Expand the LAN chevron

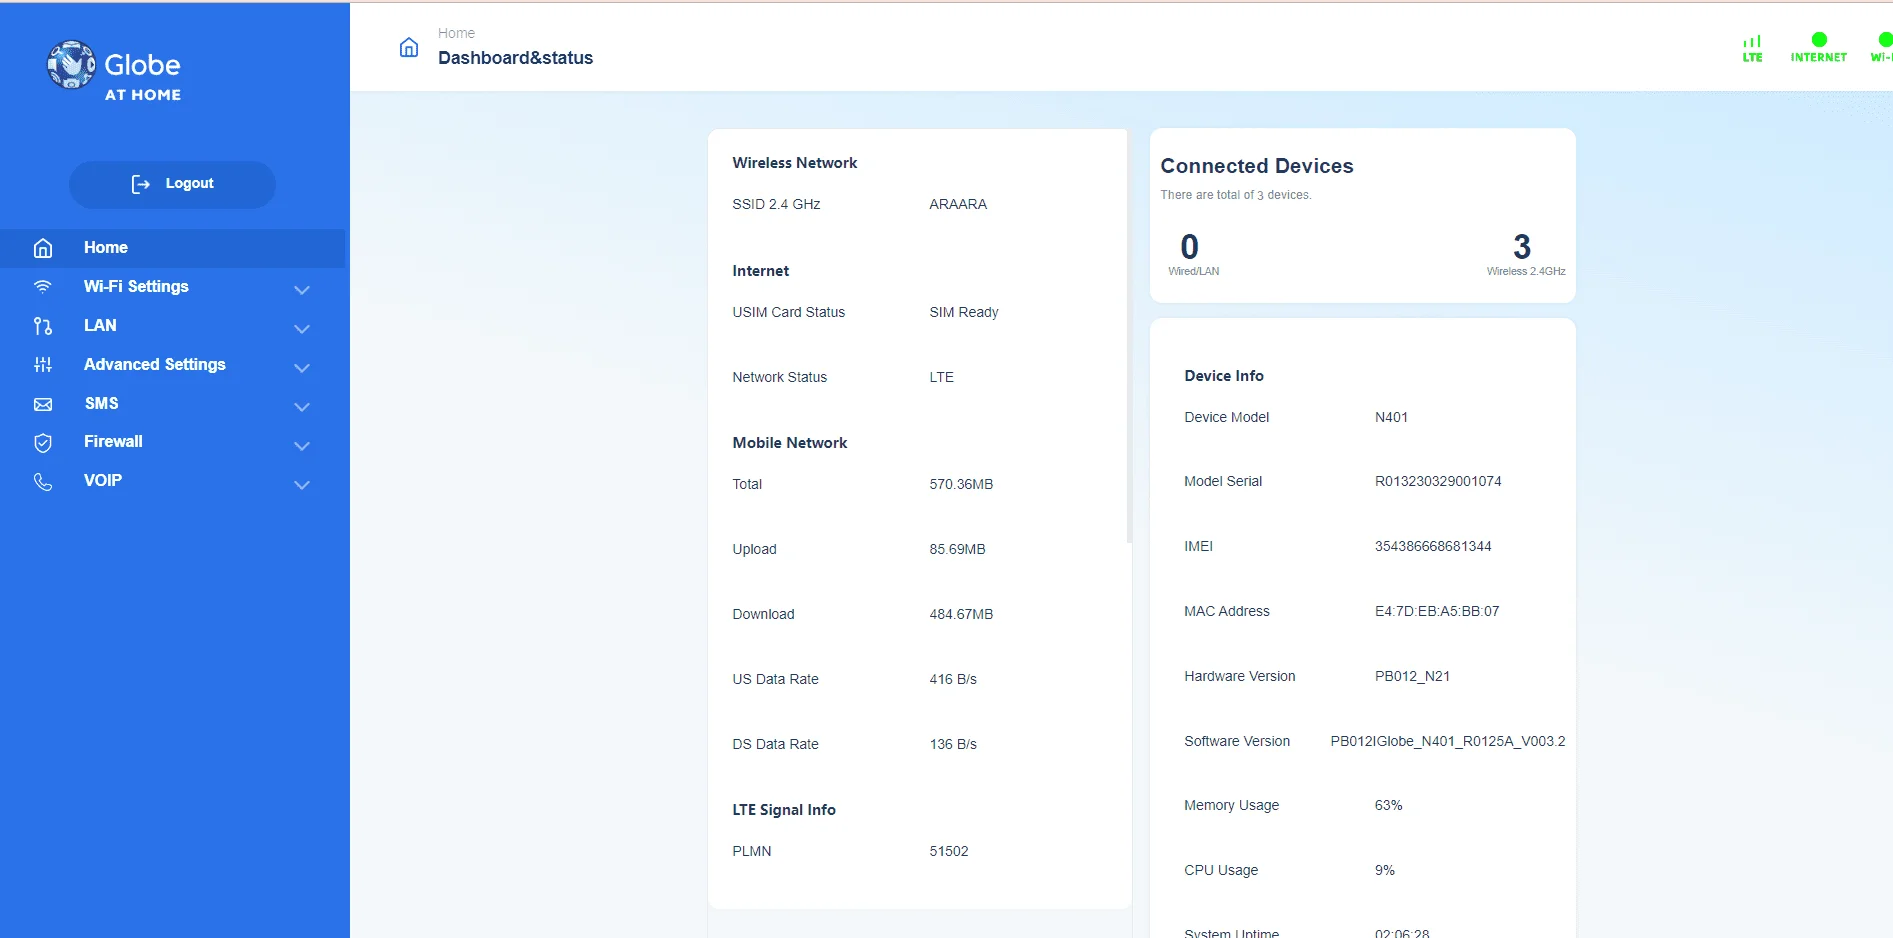302,329
